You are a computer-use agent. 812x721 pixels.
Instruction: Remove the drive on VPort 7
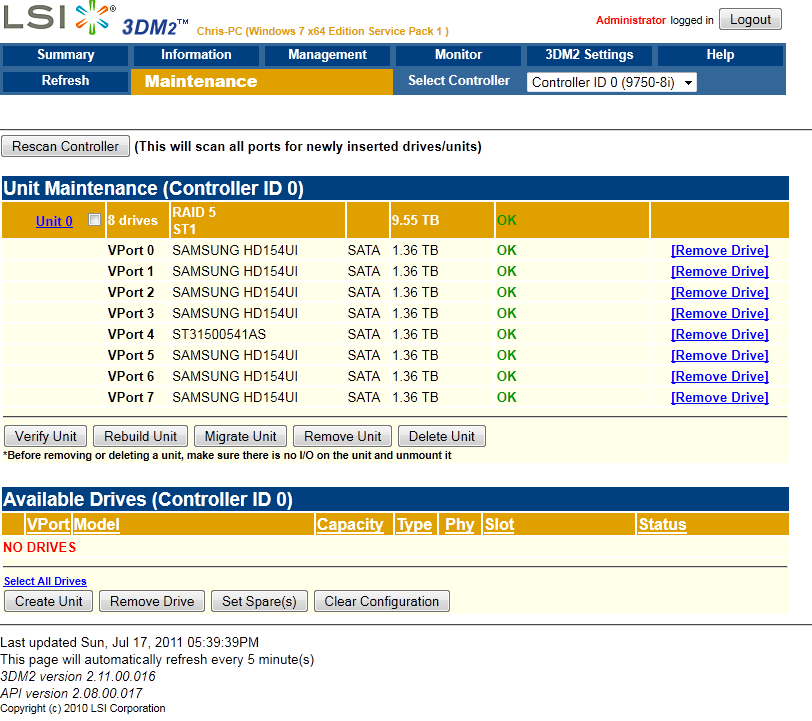(x=720, y=398)
